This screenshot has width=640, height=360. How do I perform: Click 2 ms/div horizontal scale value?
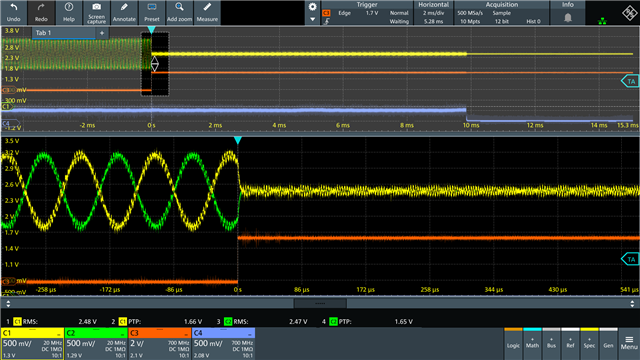click(433, 13)
